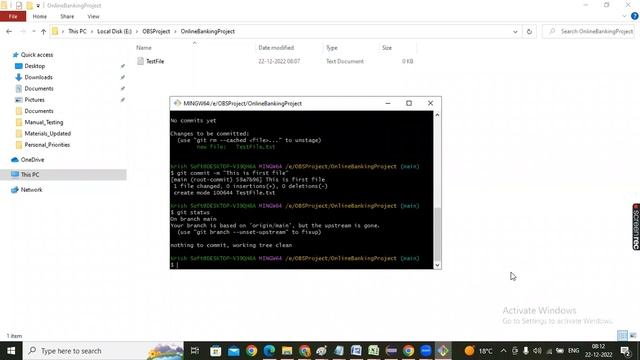640x360 pixels.
Task: Open Git Bash window menu icon
Action: [177, 103]
